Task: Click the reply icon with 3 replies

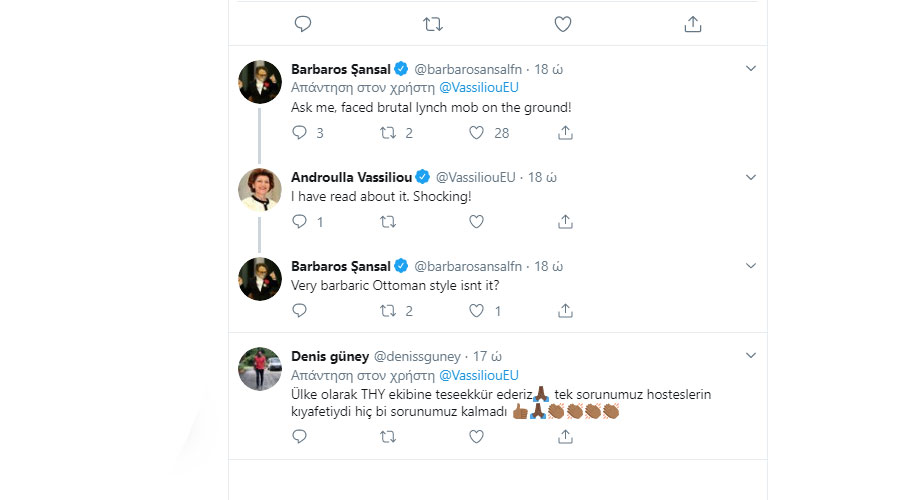Action: (x=300, y=133)
